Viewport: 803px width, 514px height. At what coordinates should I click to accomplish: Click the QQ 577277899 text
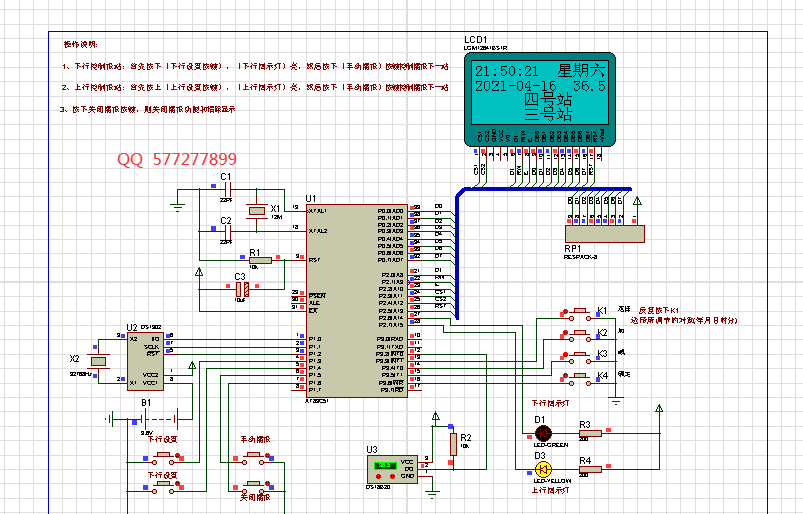click(x=177, y=159)
